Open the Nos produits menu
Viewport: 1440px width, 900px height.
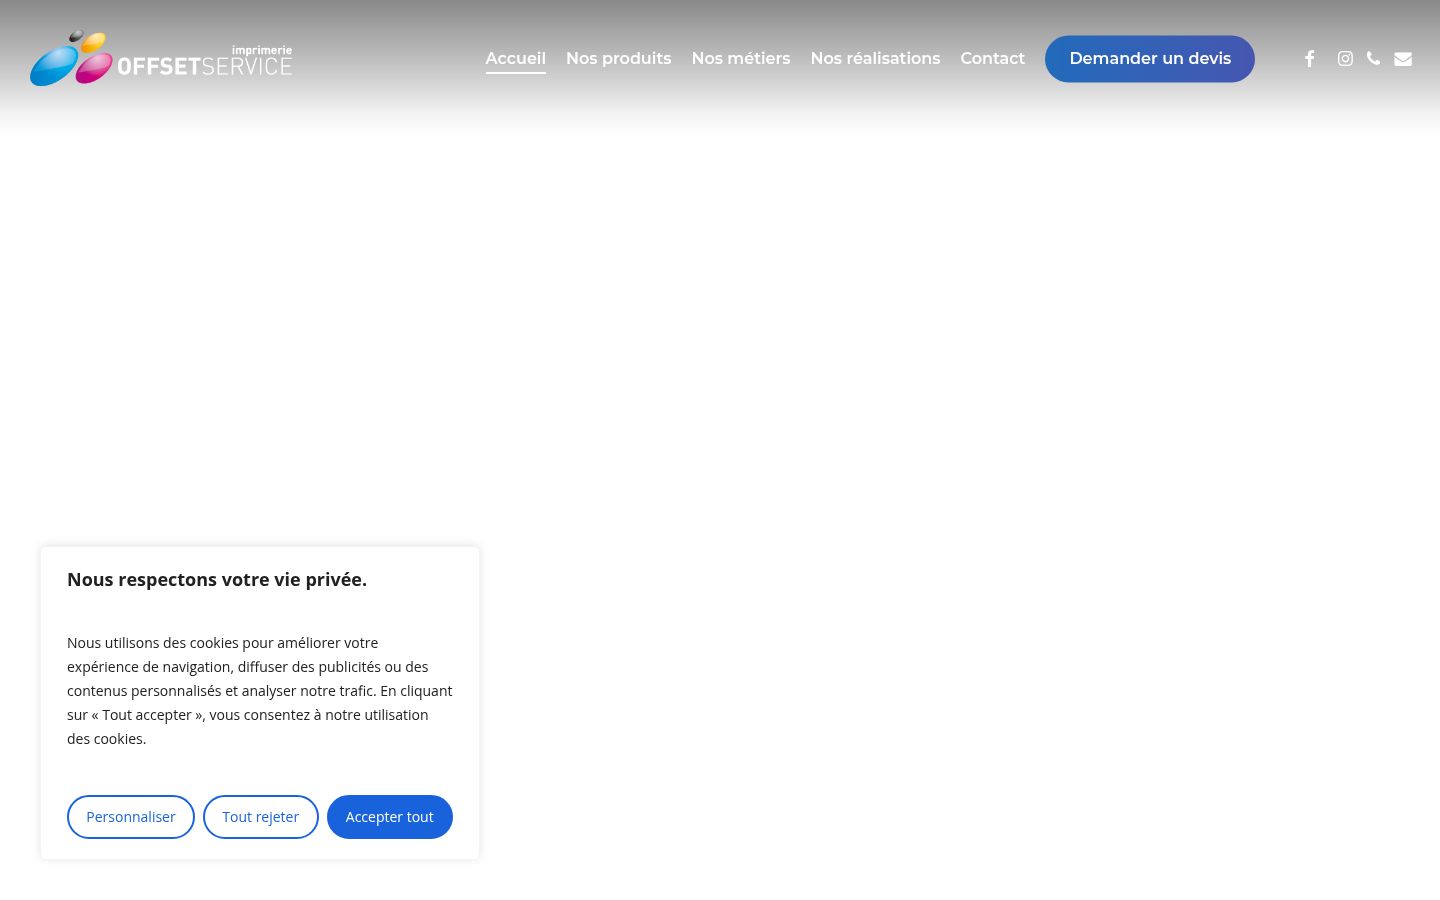618,59
